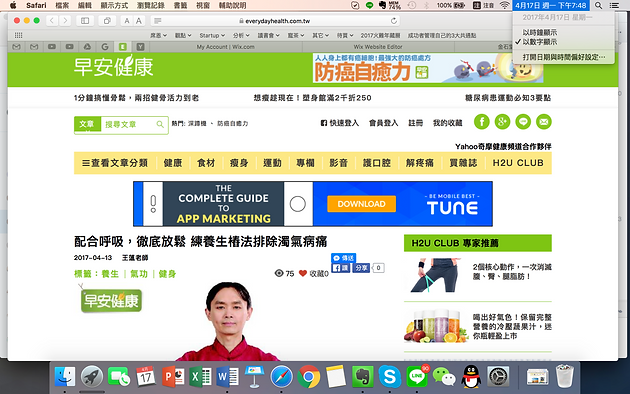Open the H2U CLUB navigation link
Viewport: 630px width, 394px height.
[x=518, y=163]
